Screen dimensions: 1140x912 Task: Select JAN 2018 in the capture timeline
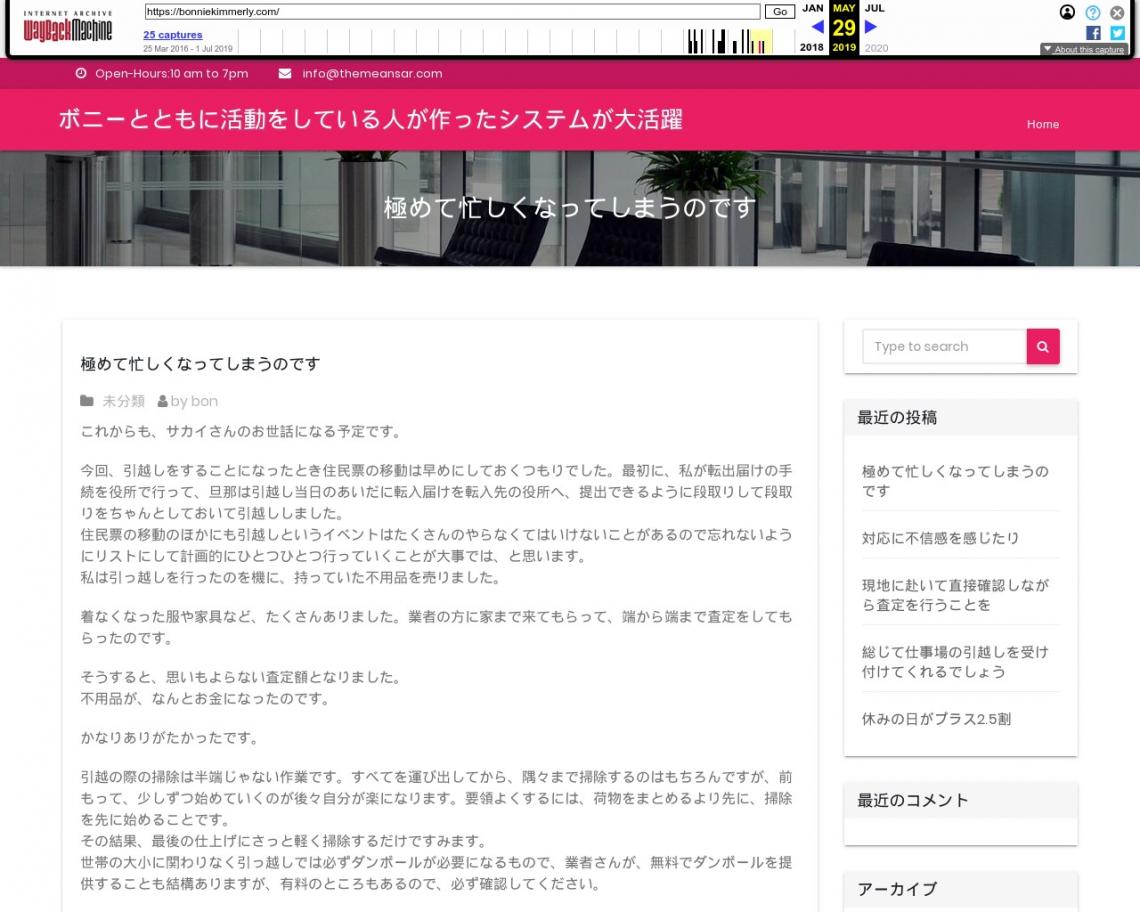812,28
